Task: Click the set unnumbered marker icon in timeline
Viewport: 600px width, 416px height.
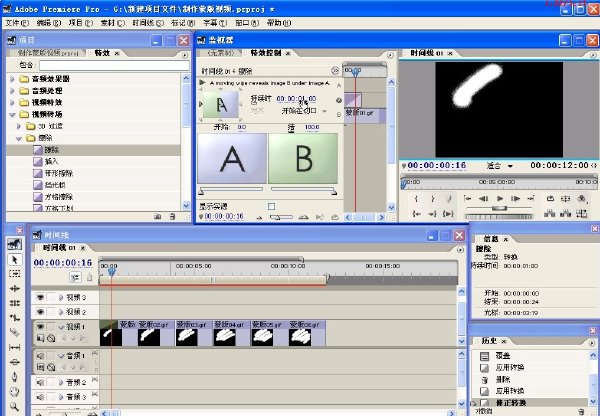Action: [90, 277]
